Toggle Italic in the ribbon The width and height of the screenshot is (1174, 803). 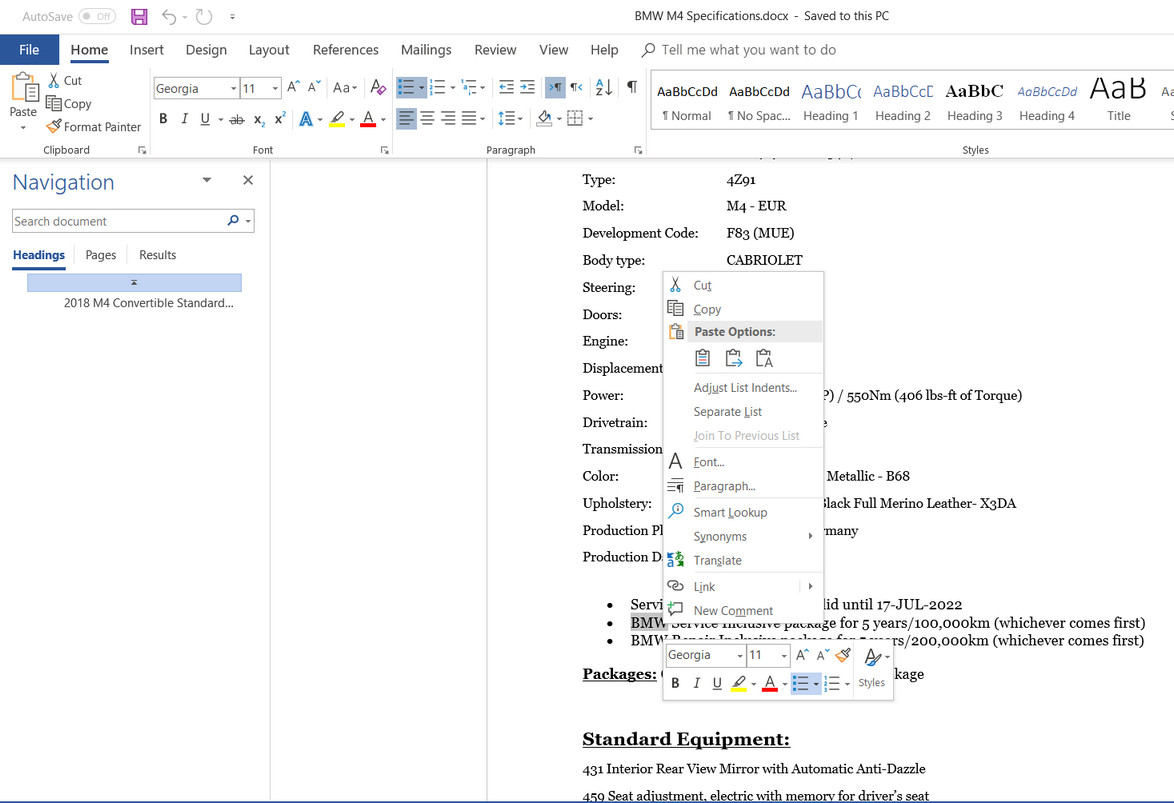click(184, 118)
